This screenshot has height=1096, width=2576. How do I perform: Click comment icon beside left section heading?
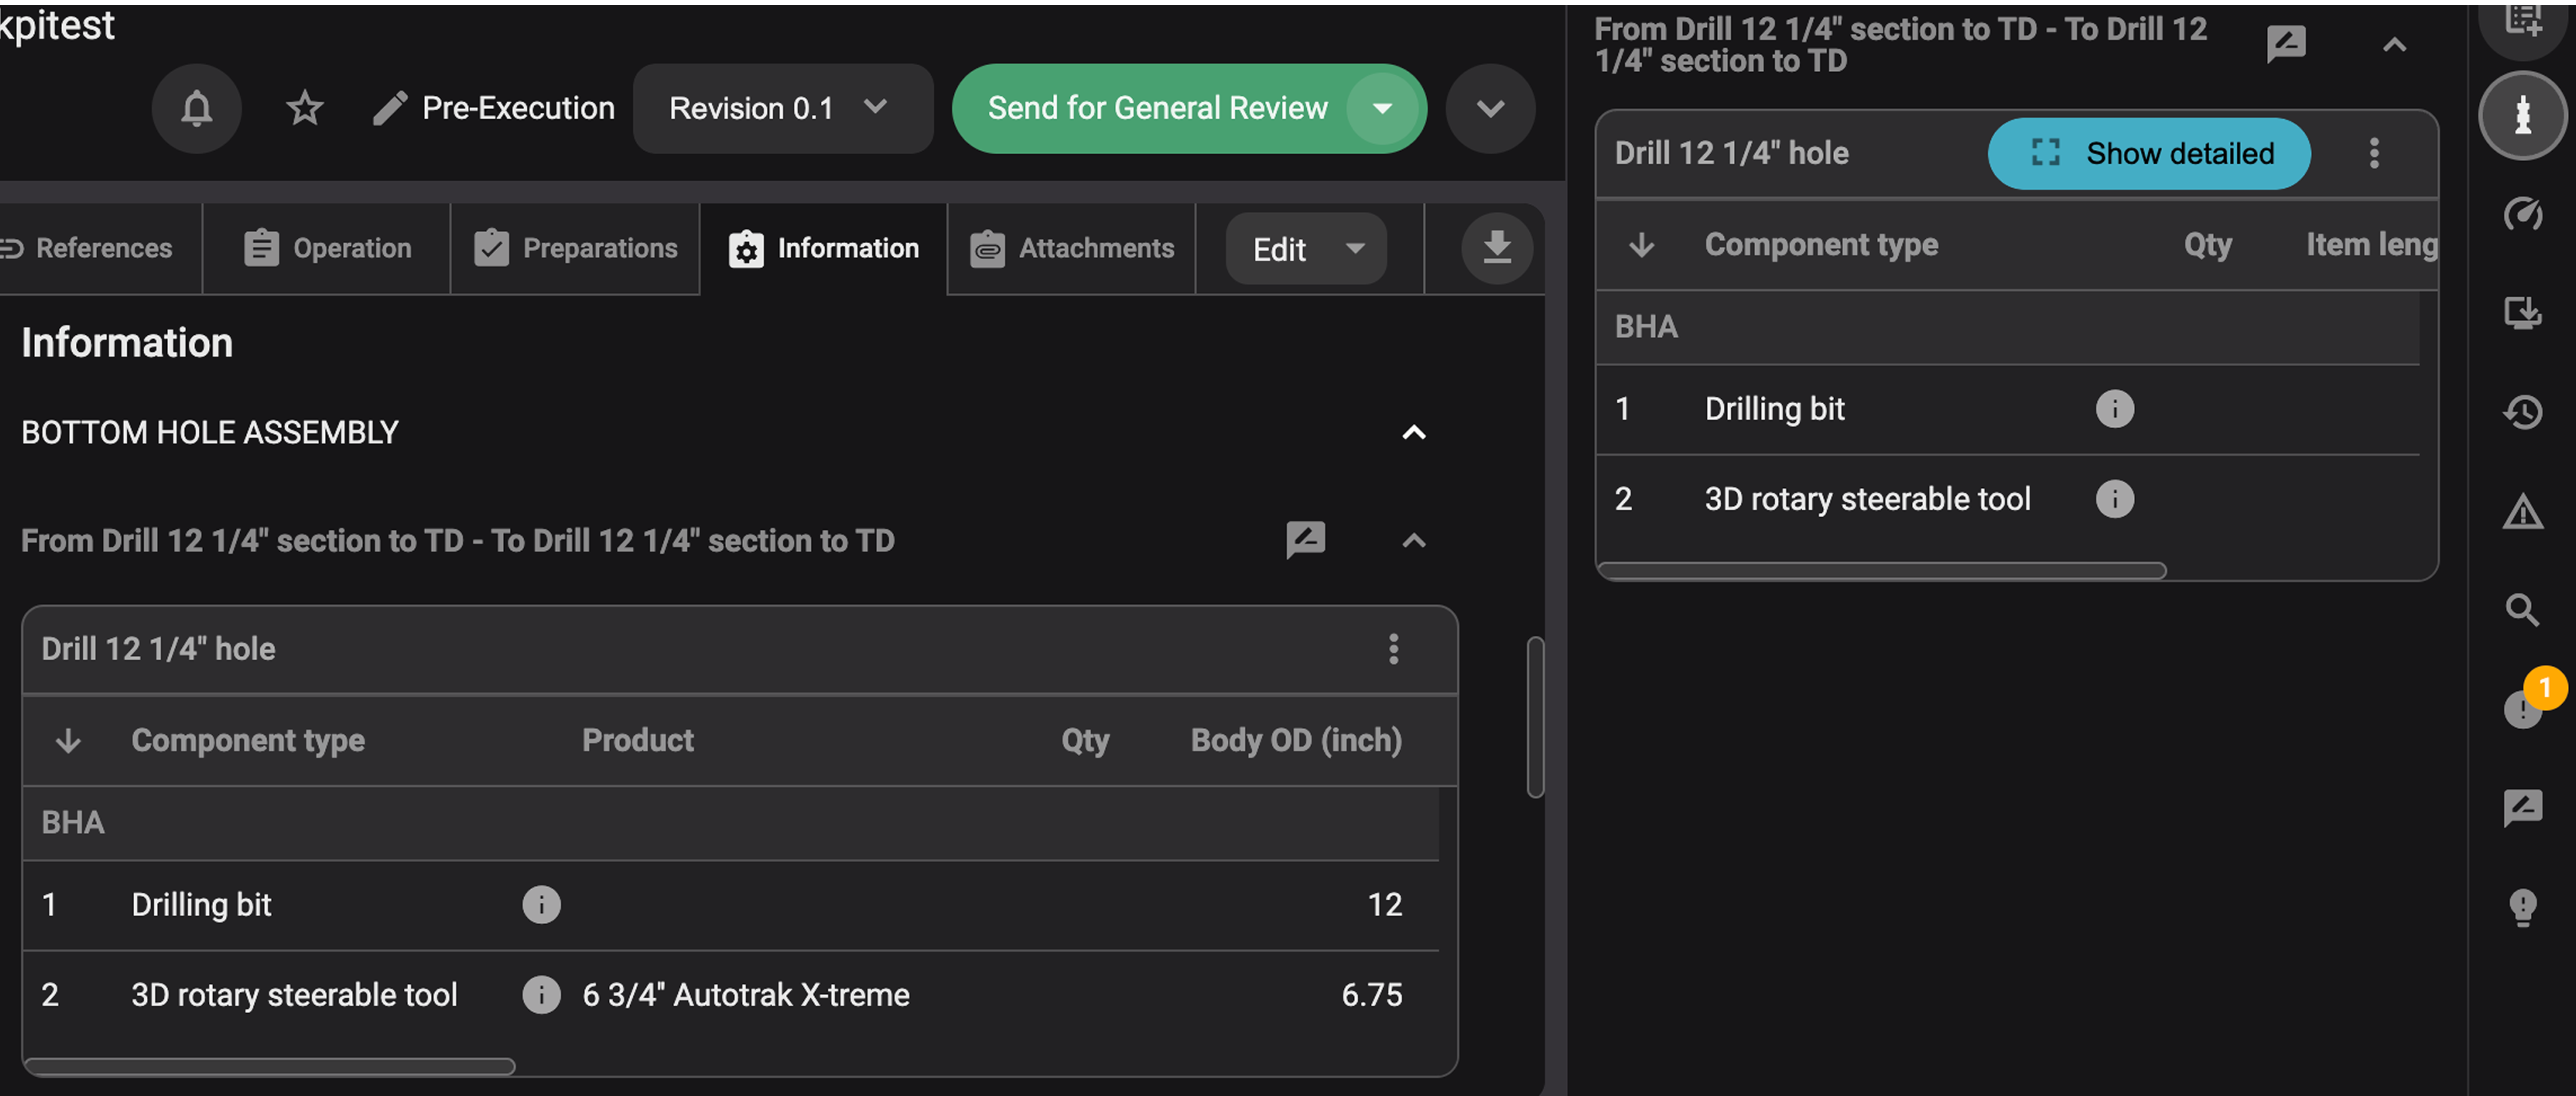point(1305,540)
